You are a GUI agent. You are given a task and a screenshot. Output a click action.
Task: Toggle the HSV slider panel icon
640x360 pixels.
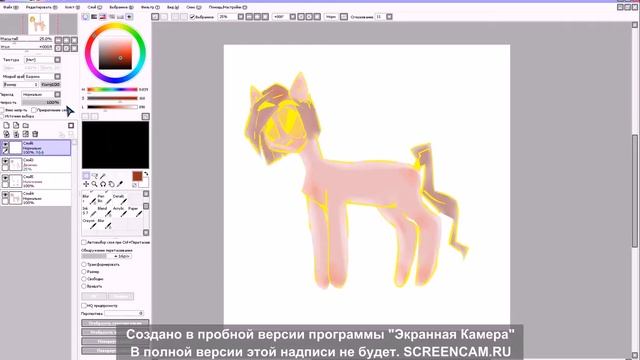click(103, 17)
